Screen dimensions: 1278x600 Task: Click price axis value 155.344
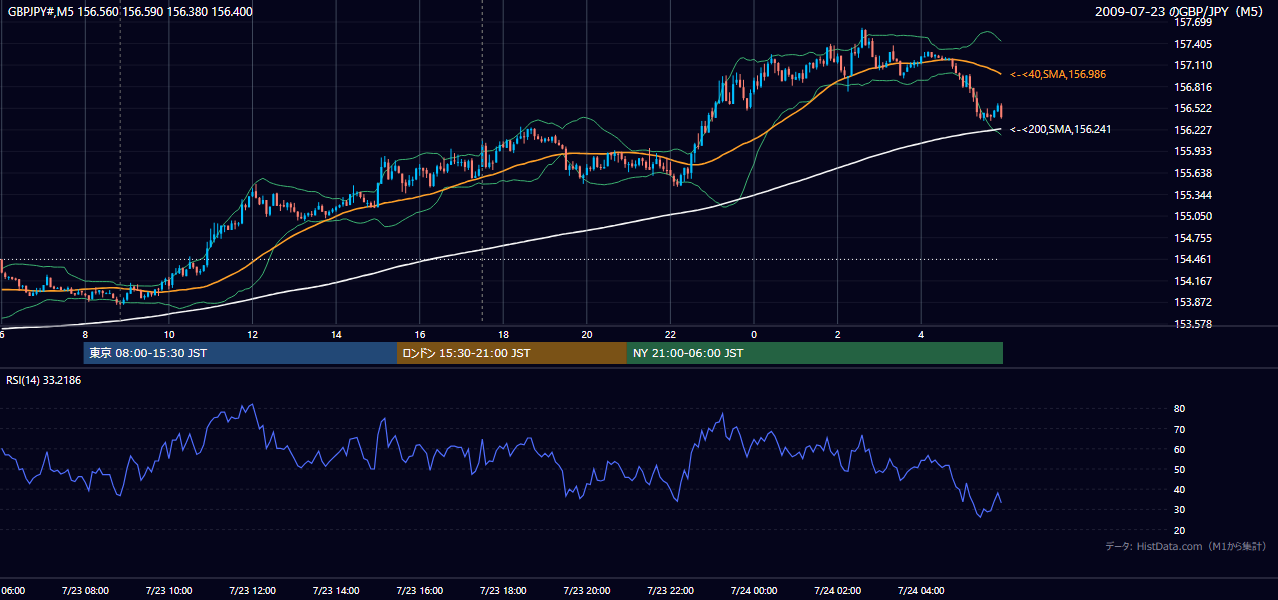(1193, 195)
